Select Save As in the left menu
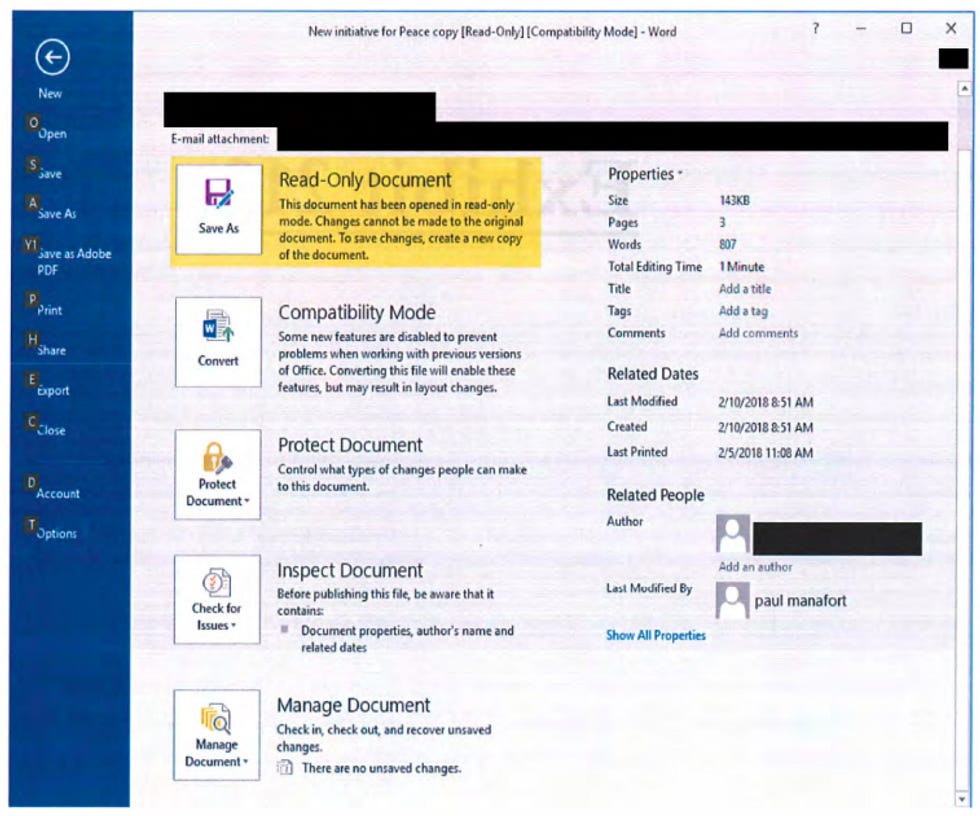The height and width of the screenshot is (816, 980). coord(57,214)
